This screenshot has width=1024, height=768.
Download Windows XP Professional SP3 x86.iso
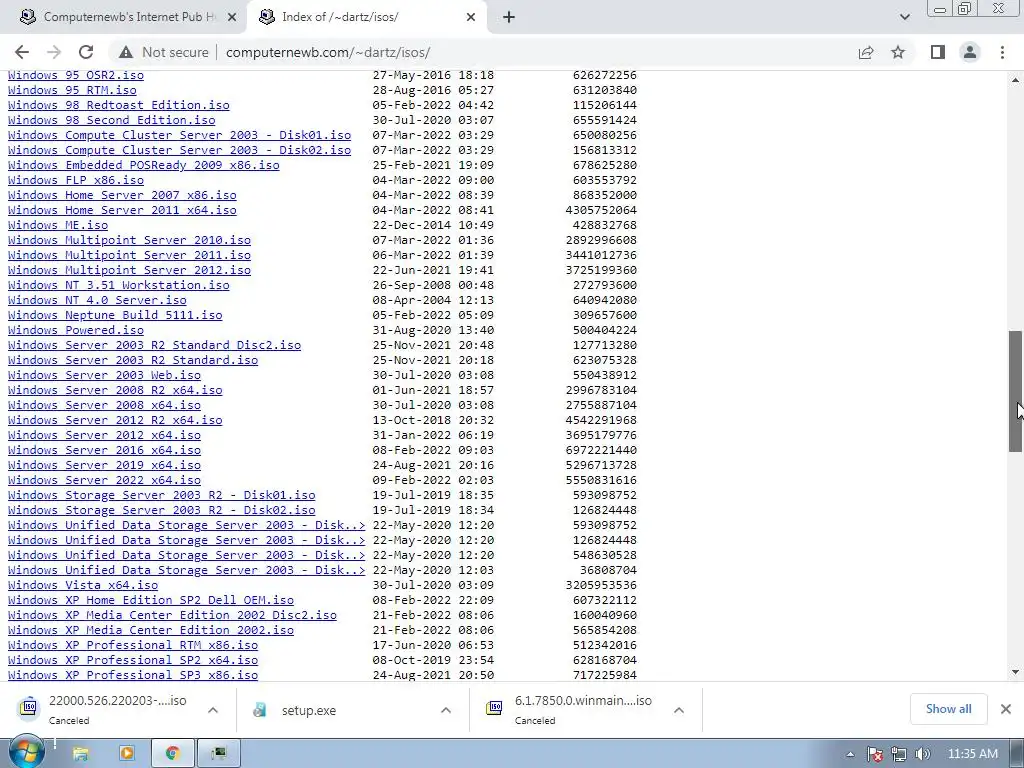coord(133,675)
